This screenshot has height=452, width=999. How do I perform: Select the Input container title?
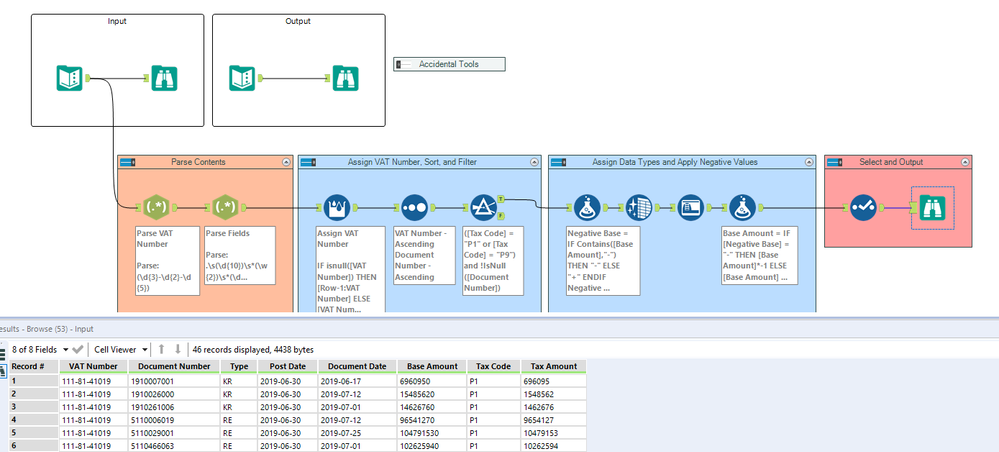(117, 21)
